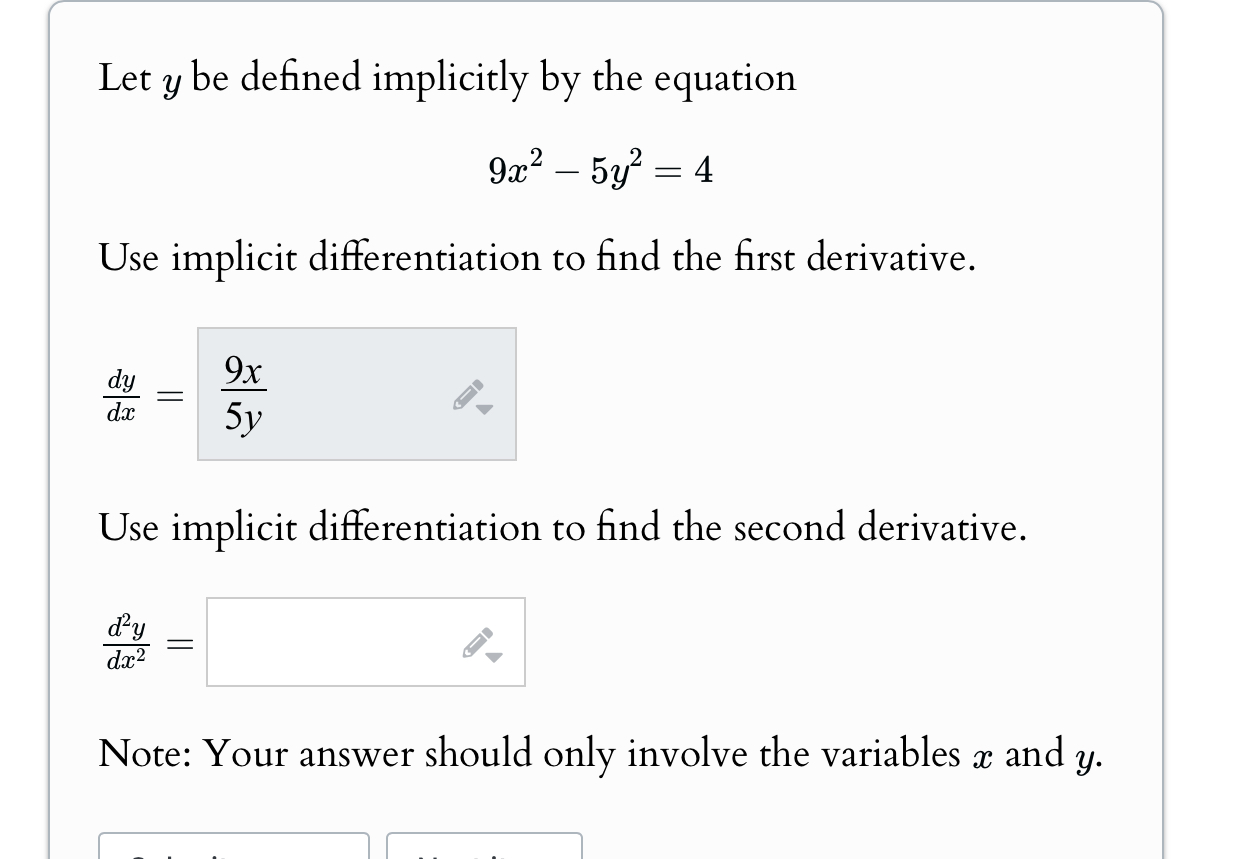Click the equation 9x² − 5y² = 4
This screenshot has width=1244, height=859.
coord(600,168)
